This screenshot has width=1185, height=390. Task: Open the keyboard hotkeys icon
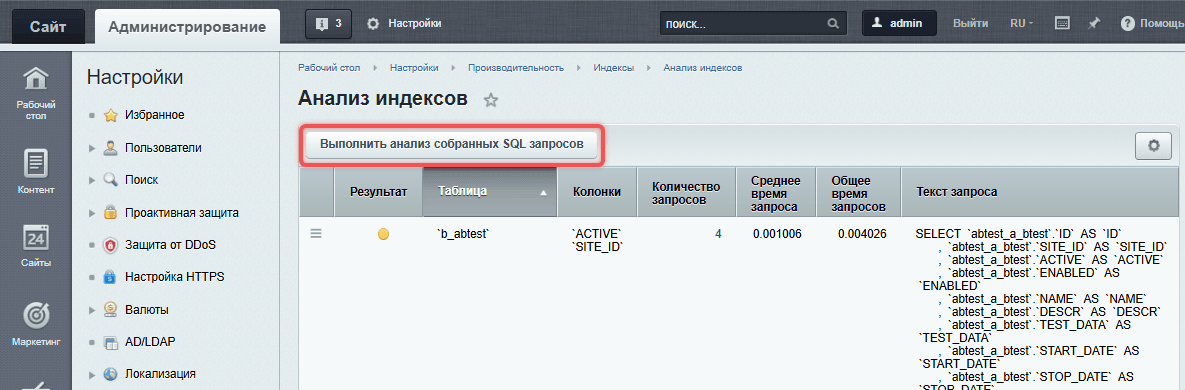pyautogui.click(x=1062, y=23)
